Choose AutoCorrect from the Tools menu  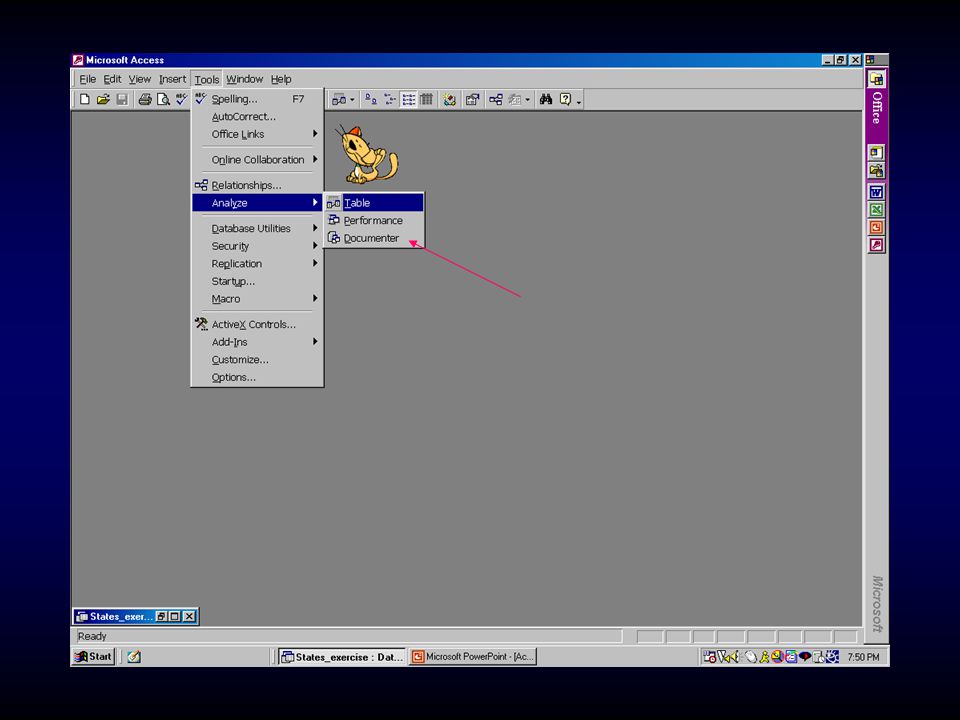pos(257,116)
